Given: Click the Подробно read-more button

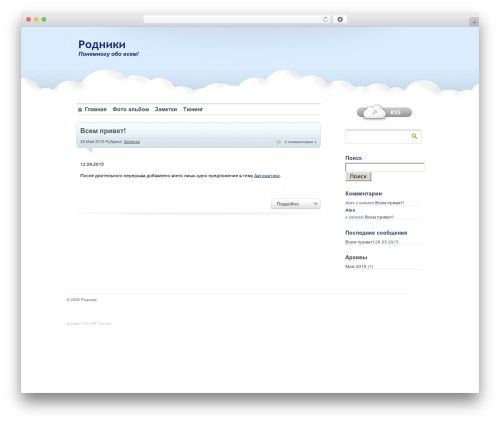Looking at the screenshot, I should tap(296, 204).
